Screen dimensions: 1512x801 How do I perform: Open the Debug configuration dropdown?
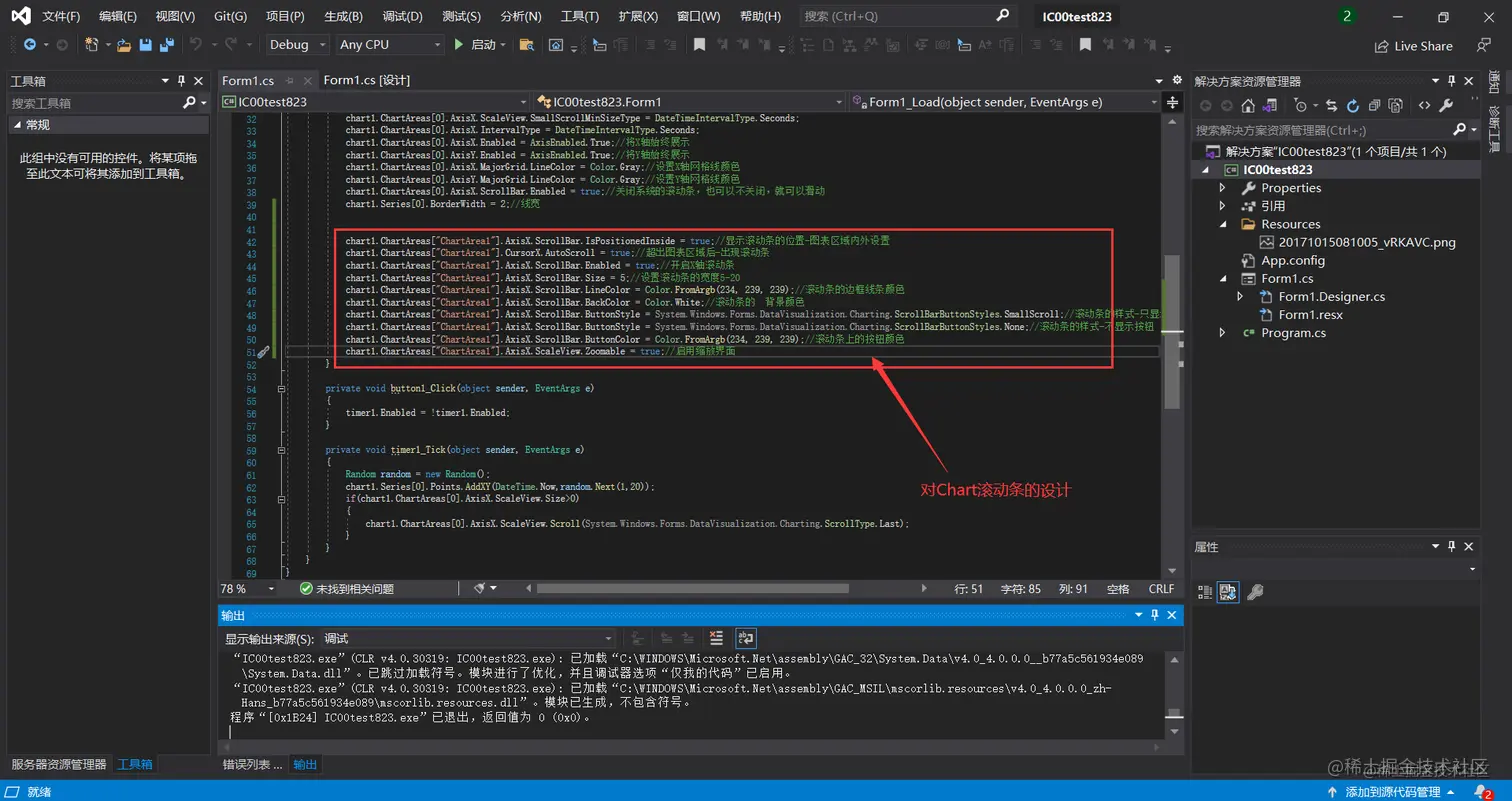pyautogui.click(x=297, y=45)
